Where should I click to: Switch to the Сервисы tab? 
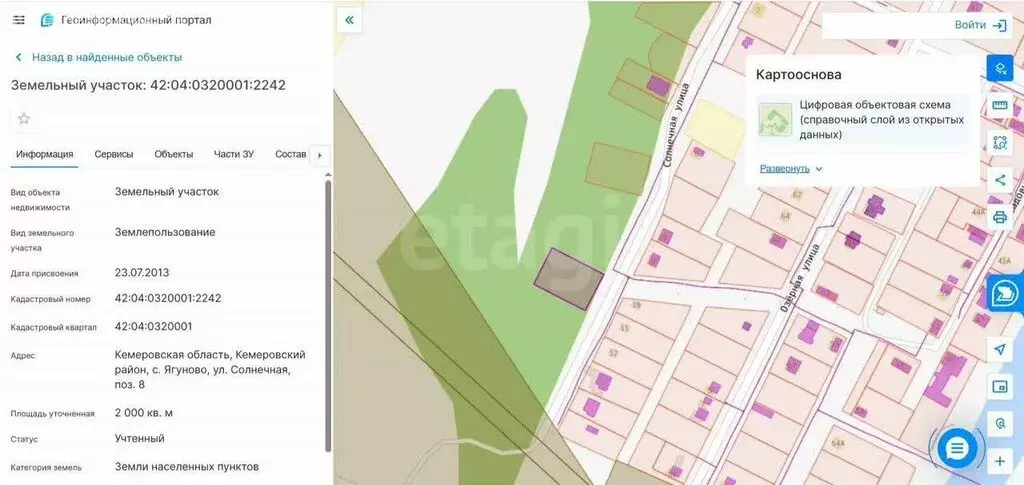[x=114, y=155]
